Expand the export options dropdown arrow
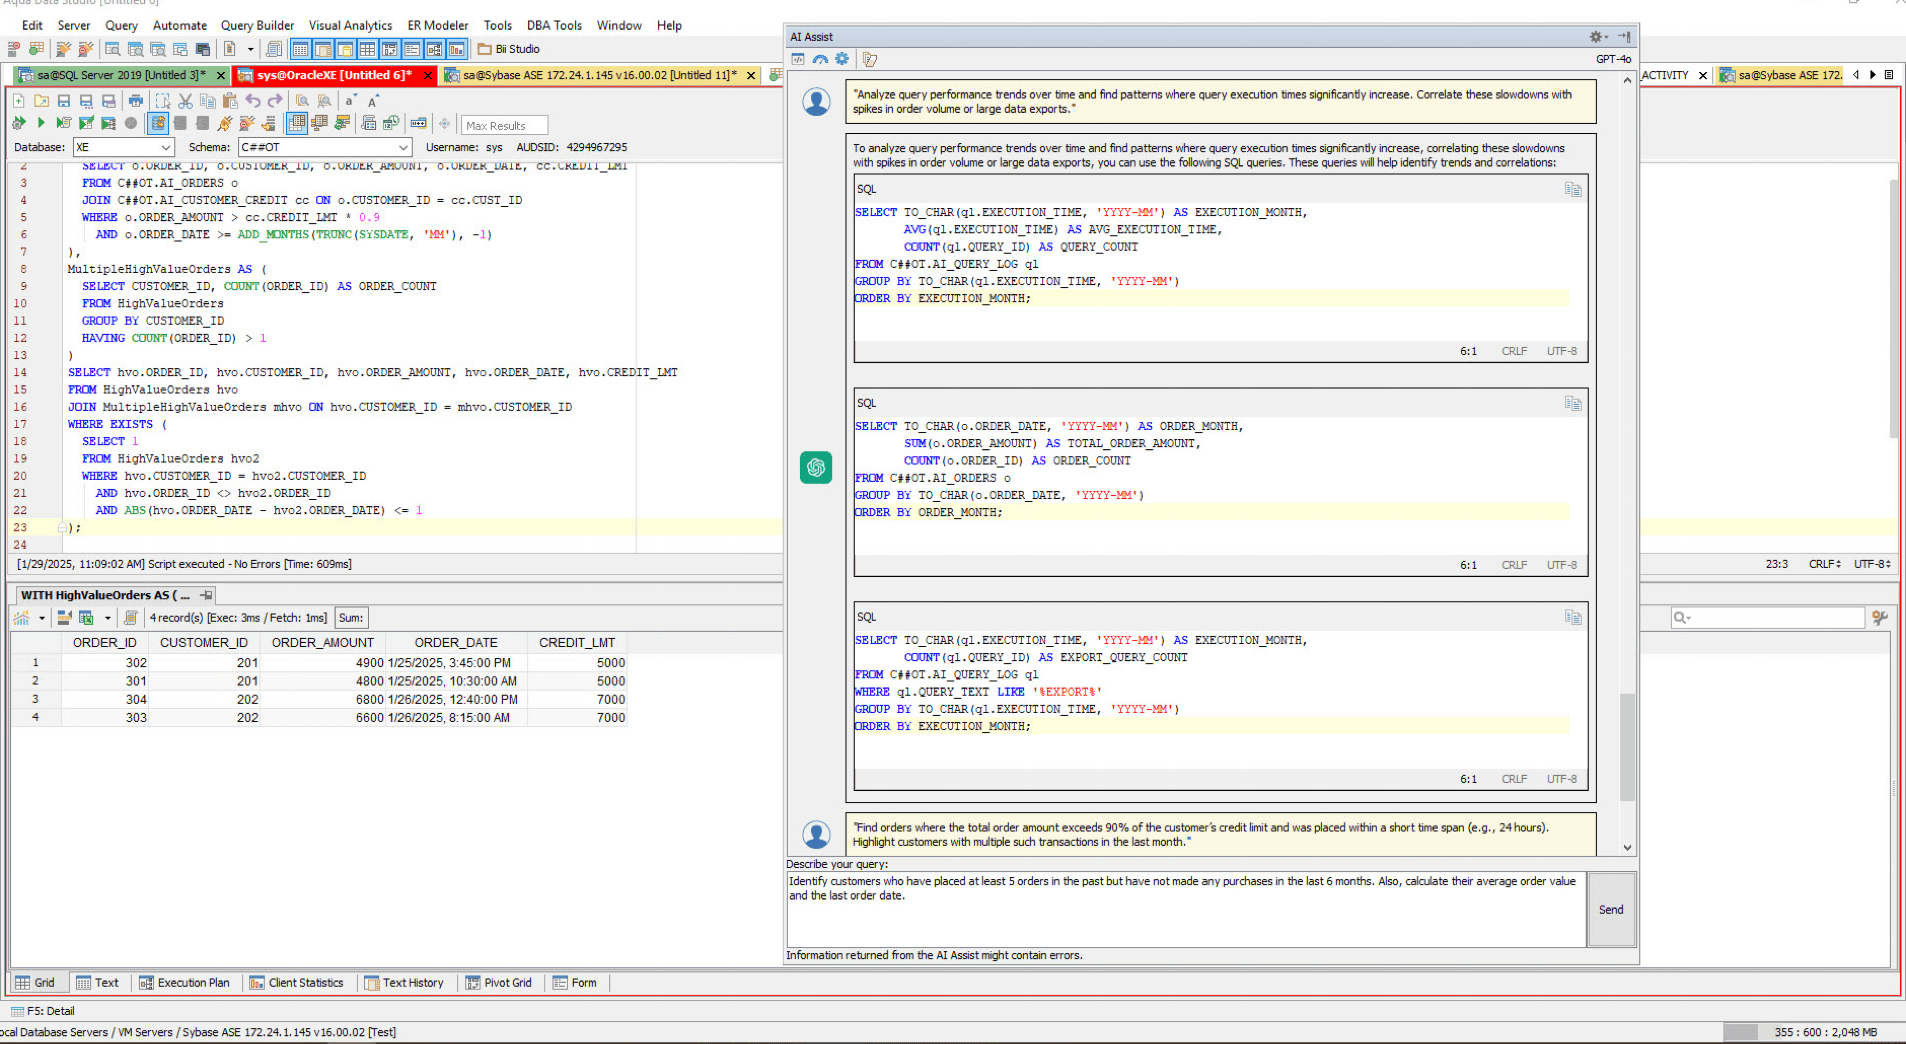This screenshot has width=1906, height=1044. coord(107,617)
